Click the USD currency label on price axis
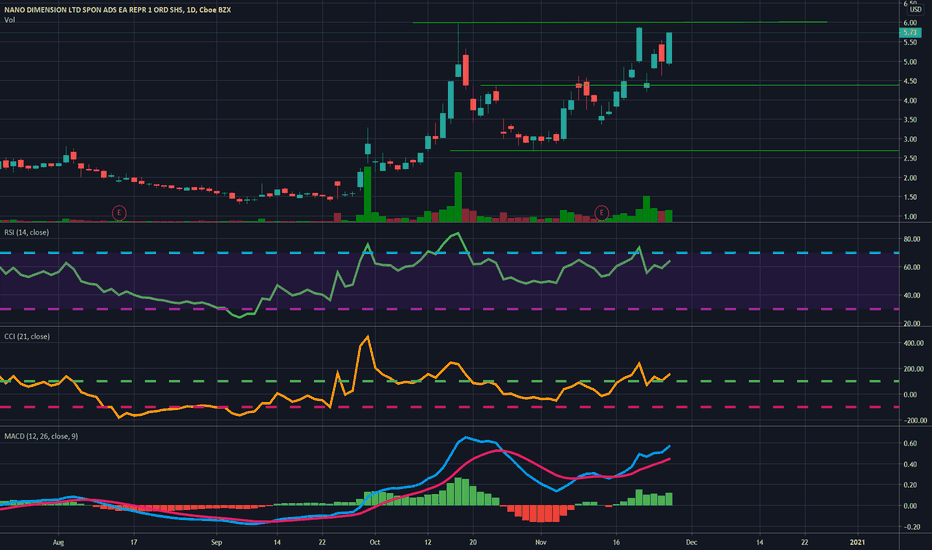Viewport: 932px width, 550px height. coord(916,10)
